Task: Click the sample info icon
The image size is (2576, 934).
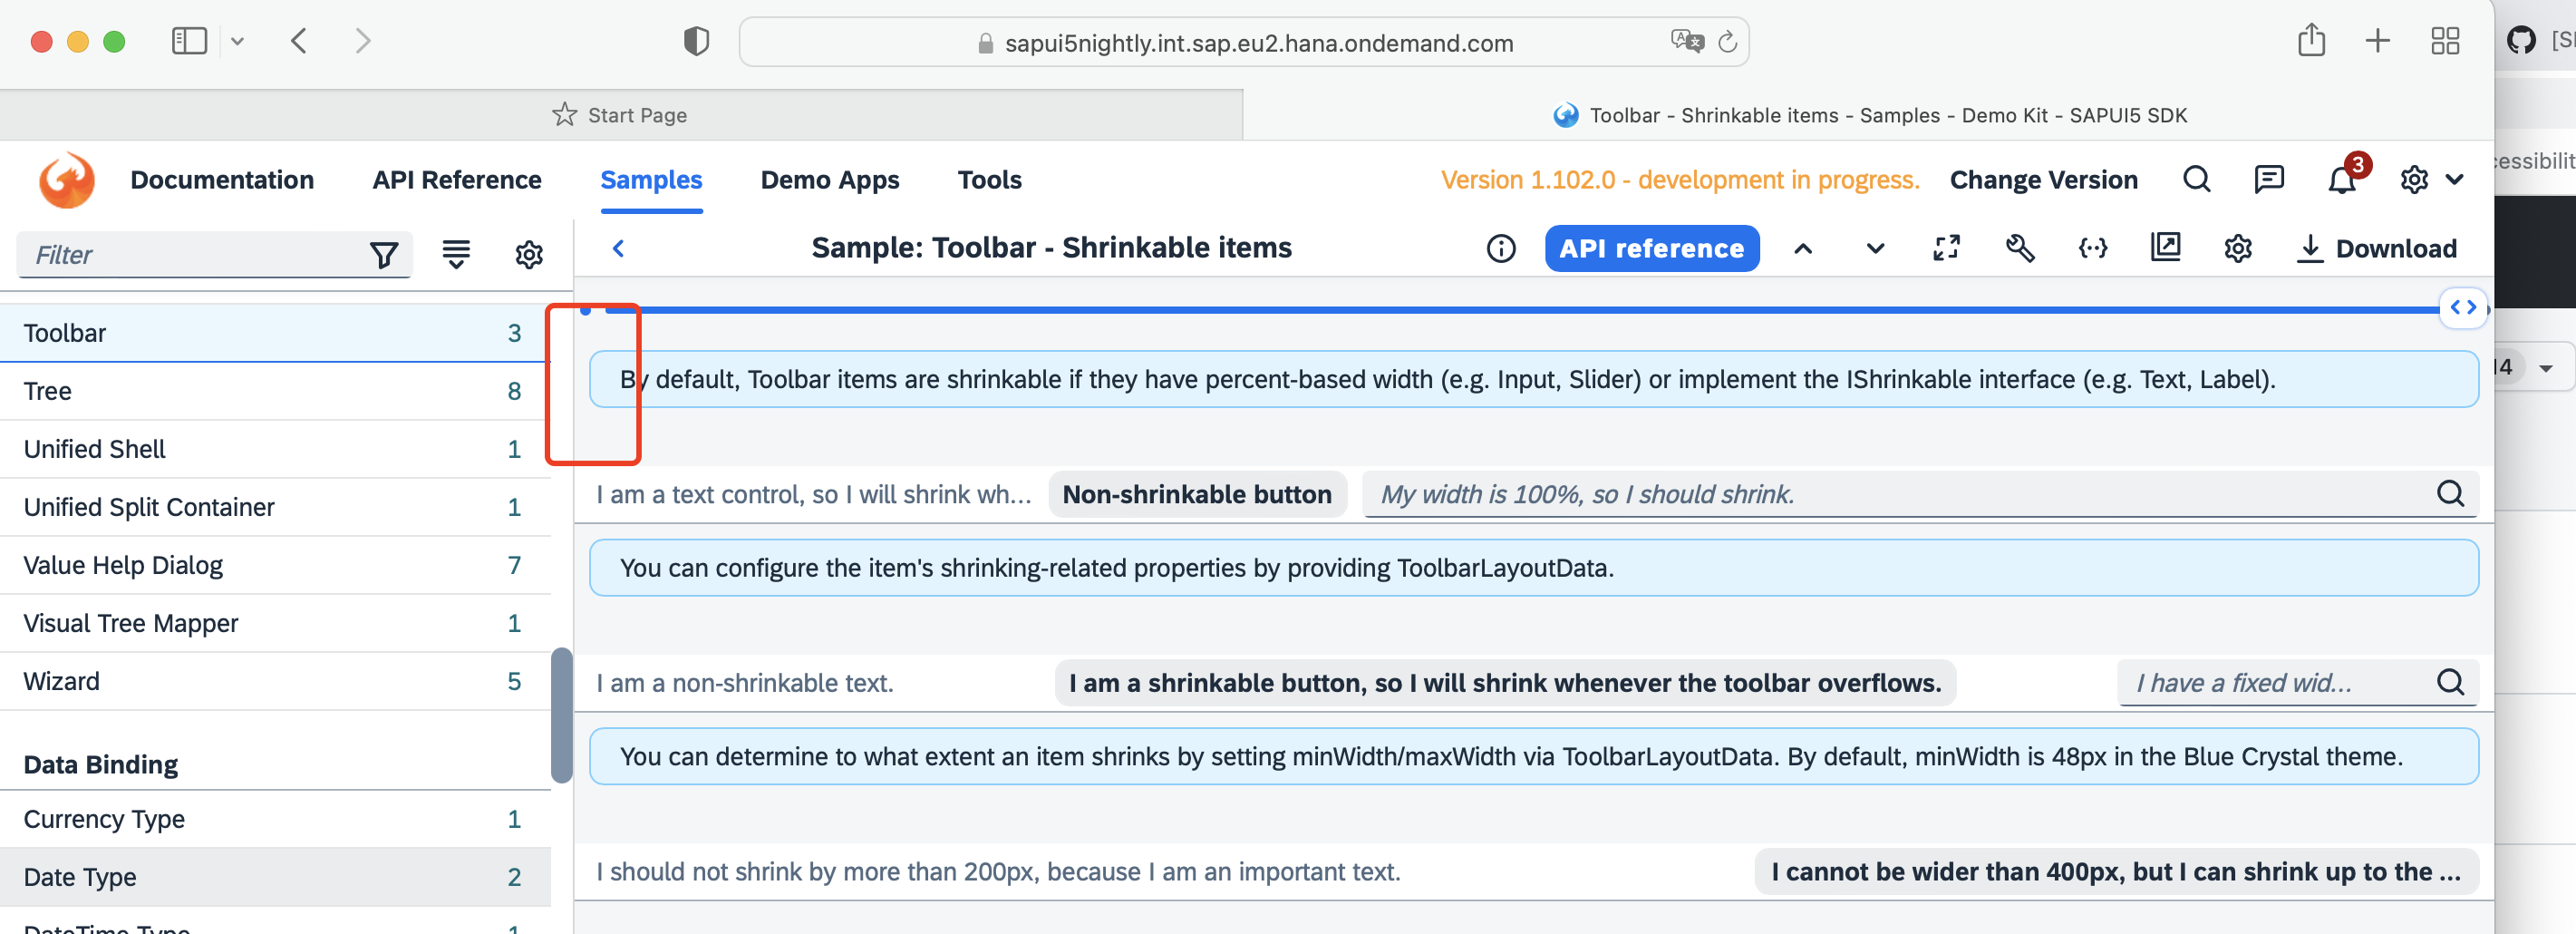Action: (x=1500, y=249)
